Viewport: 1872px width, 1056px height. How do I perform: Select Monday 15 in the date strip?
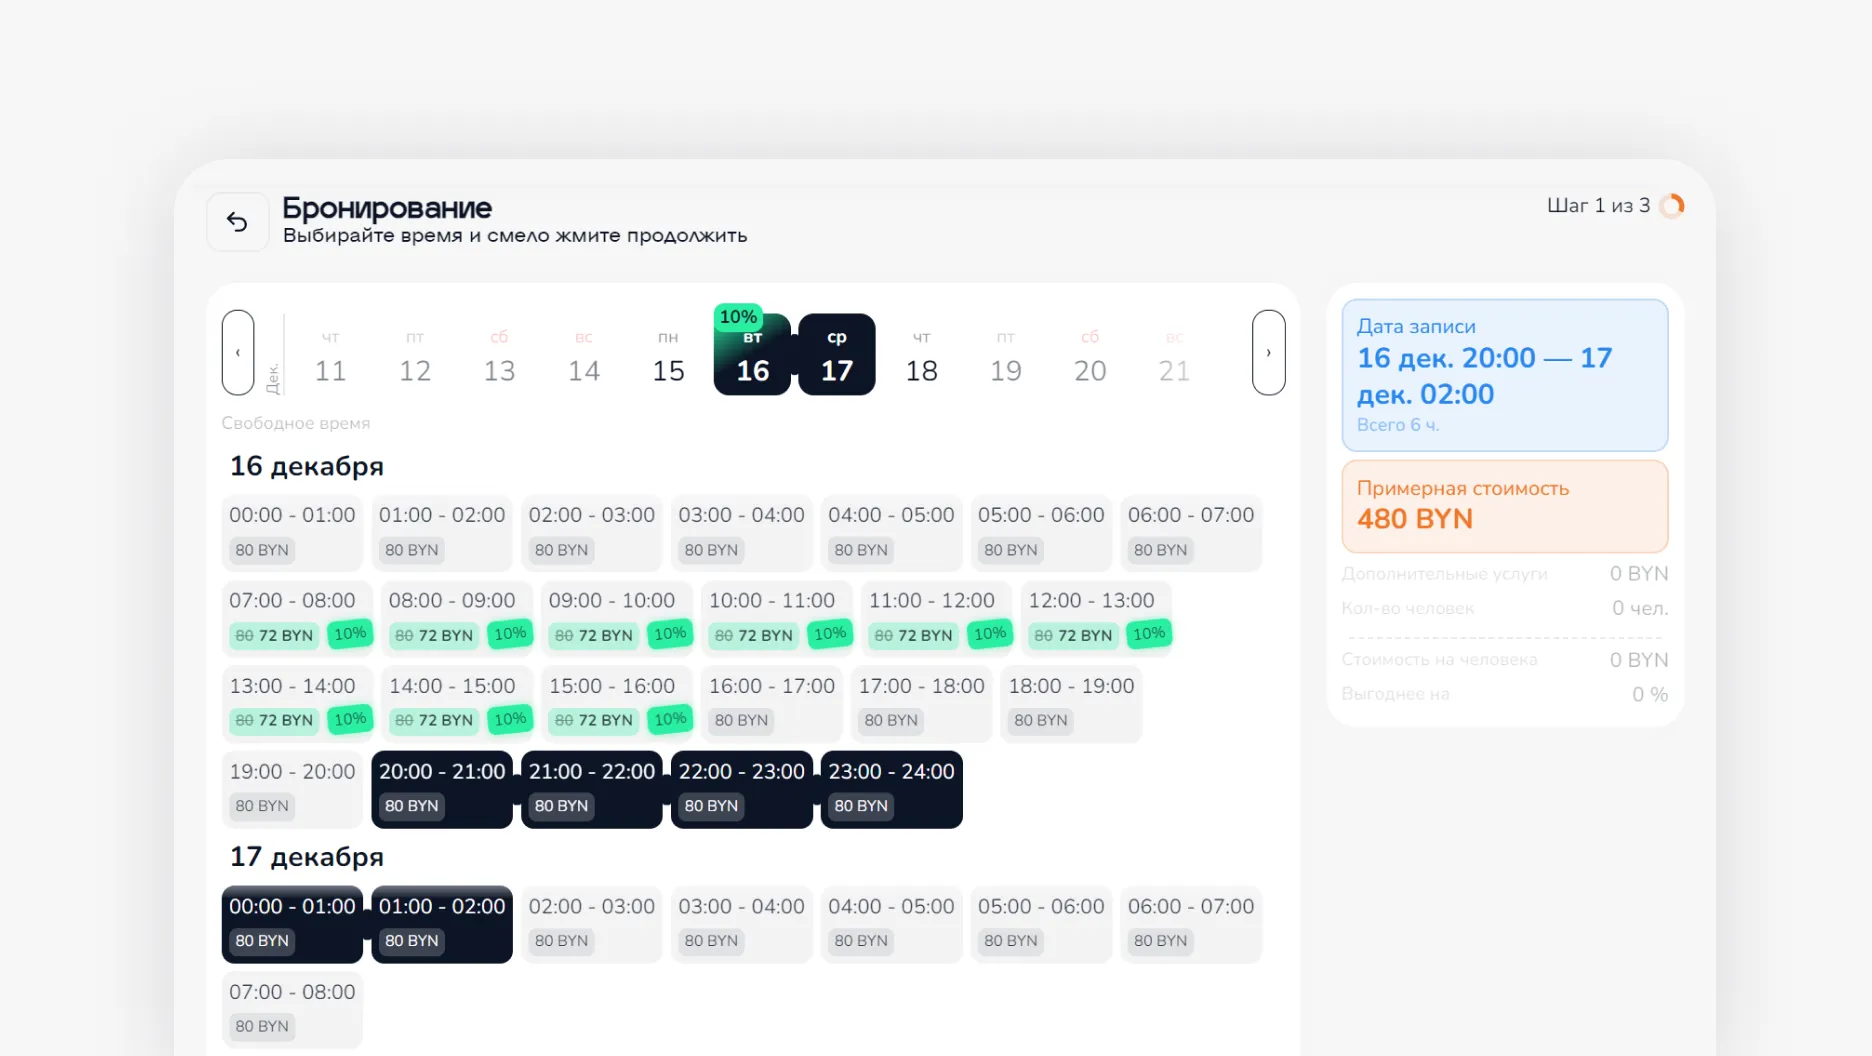tap(668, 356)
